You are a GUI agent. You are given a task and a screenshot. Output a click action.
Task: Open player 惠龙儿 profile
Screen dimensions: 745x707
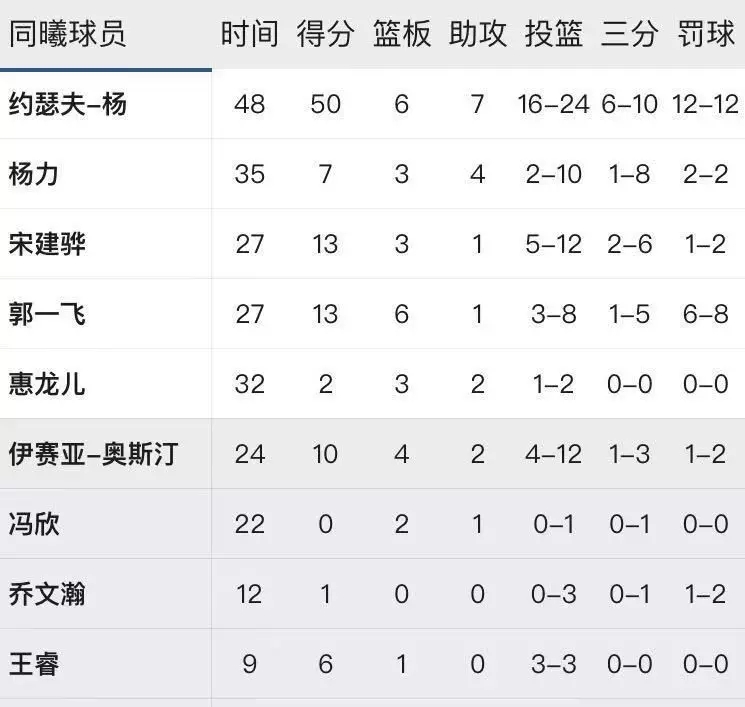click(x=47, y=383)
